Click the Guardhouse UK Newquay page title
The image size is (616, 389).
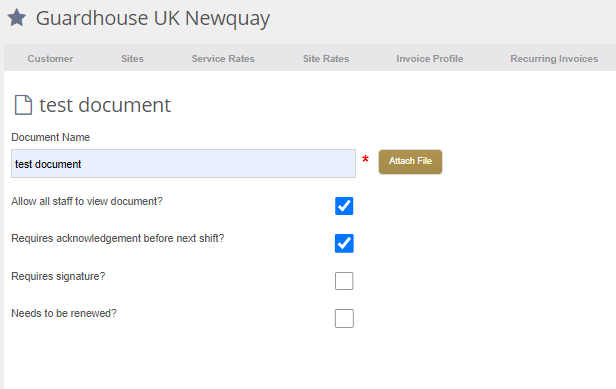[x=153, y=19]
